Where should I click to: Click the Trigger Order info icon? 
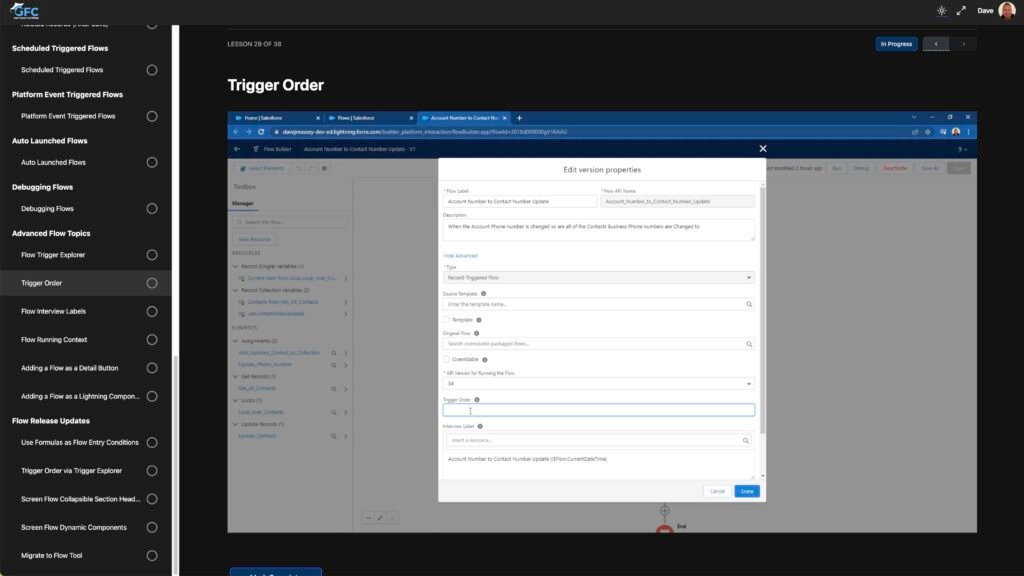(x=477, y=400)
